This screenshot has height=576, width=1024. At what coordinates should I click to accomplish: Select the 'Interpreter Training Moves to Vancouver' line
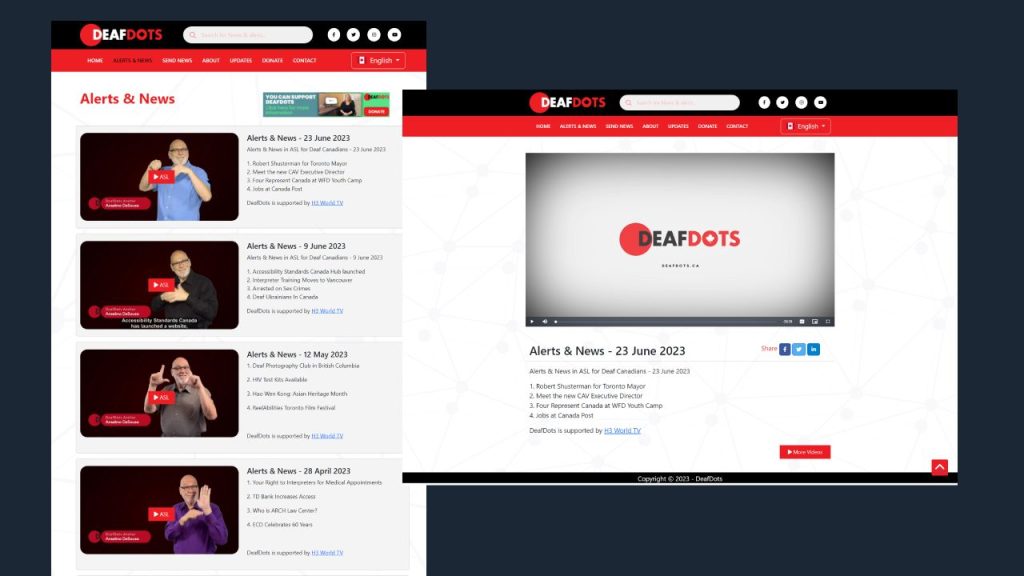point(299,280)
